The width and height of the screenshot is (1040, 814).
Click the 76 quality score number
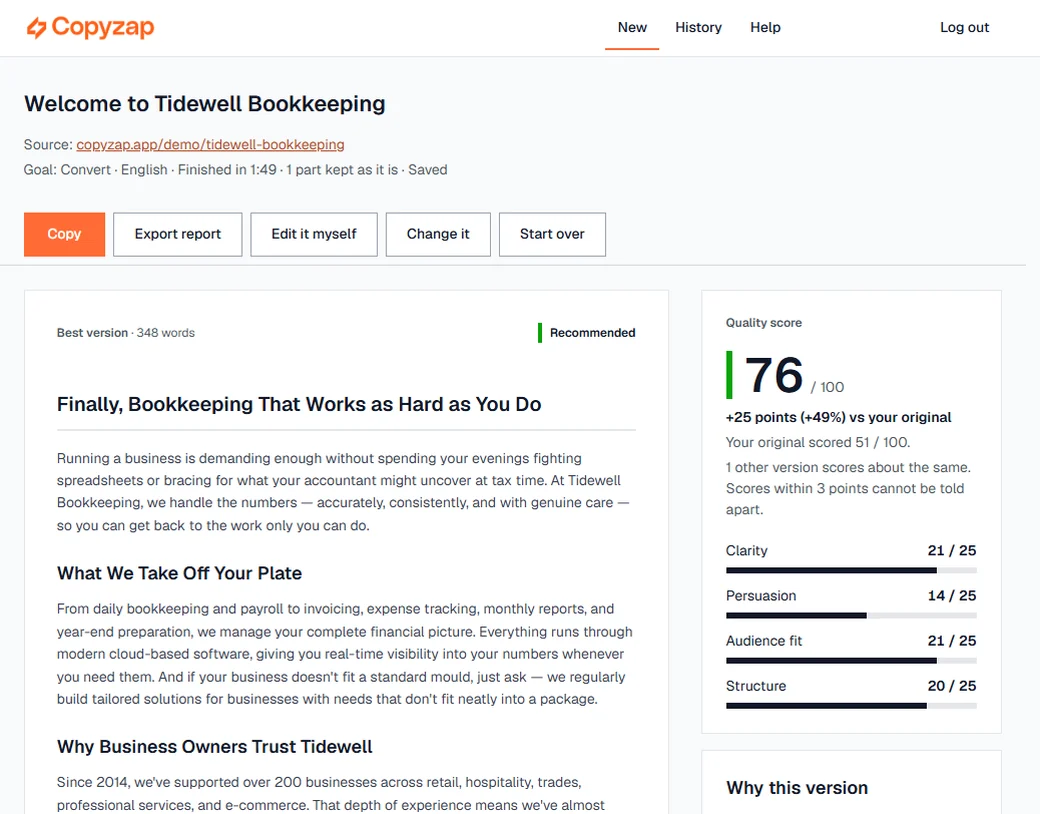coord(774,375)
